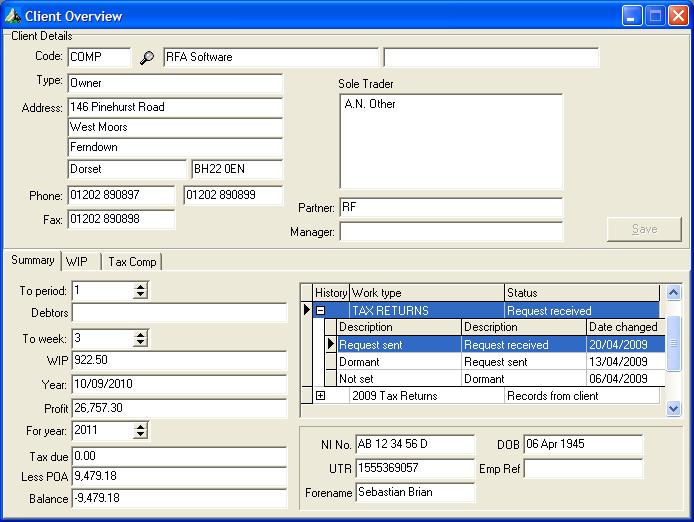Click the DOB field 06 Apr 1945

pos(583,445)
